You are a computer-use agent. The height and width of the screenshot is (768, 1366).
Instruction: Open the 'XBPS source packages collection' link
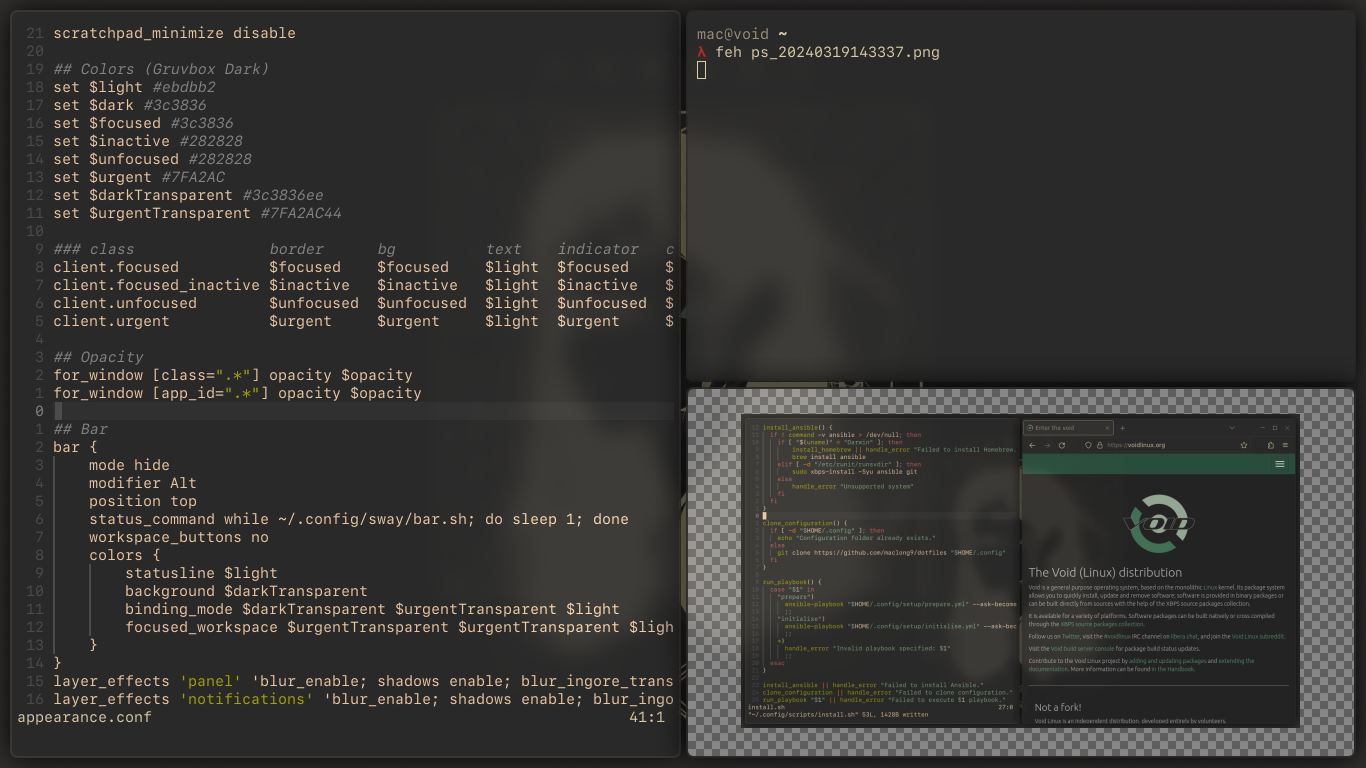tap(1102, 624)
